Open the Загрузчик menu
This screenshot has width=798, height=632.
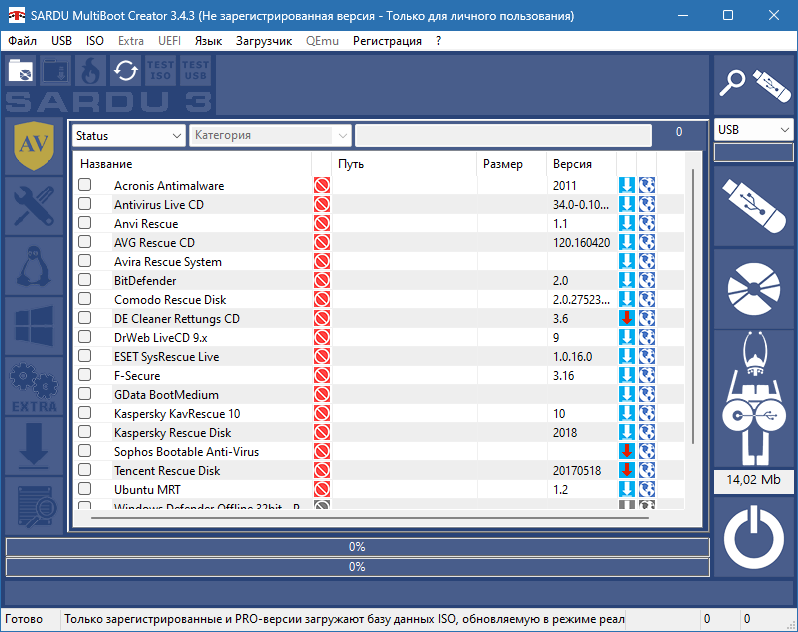264,41
